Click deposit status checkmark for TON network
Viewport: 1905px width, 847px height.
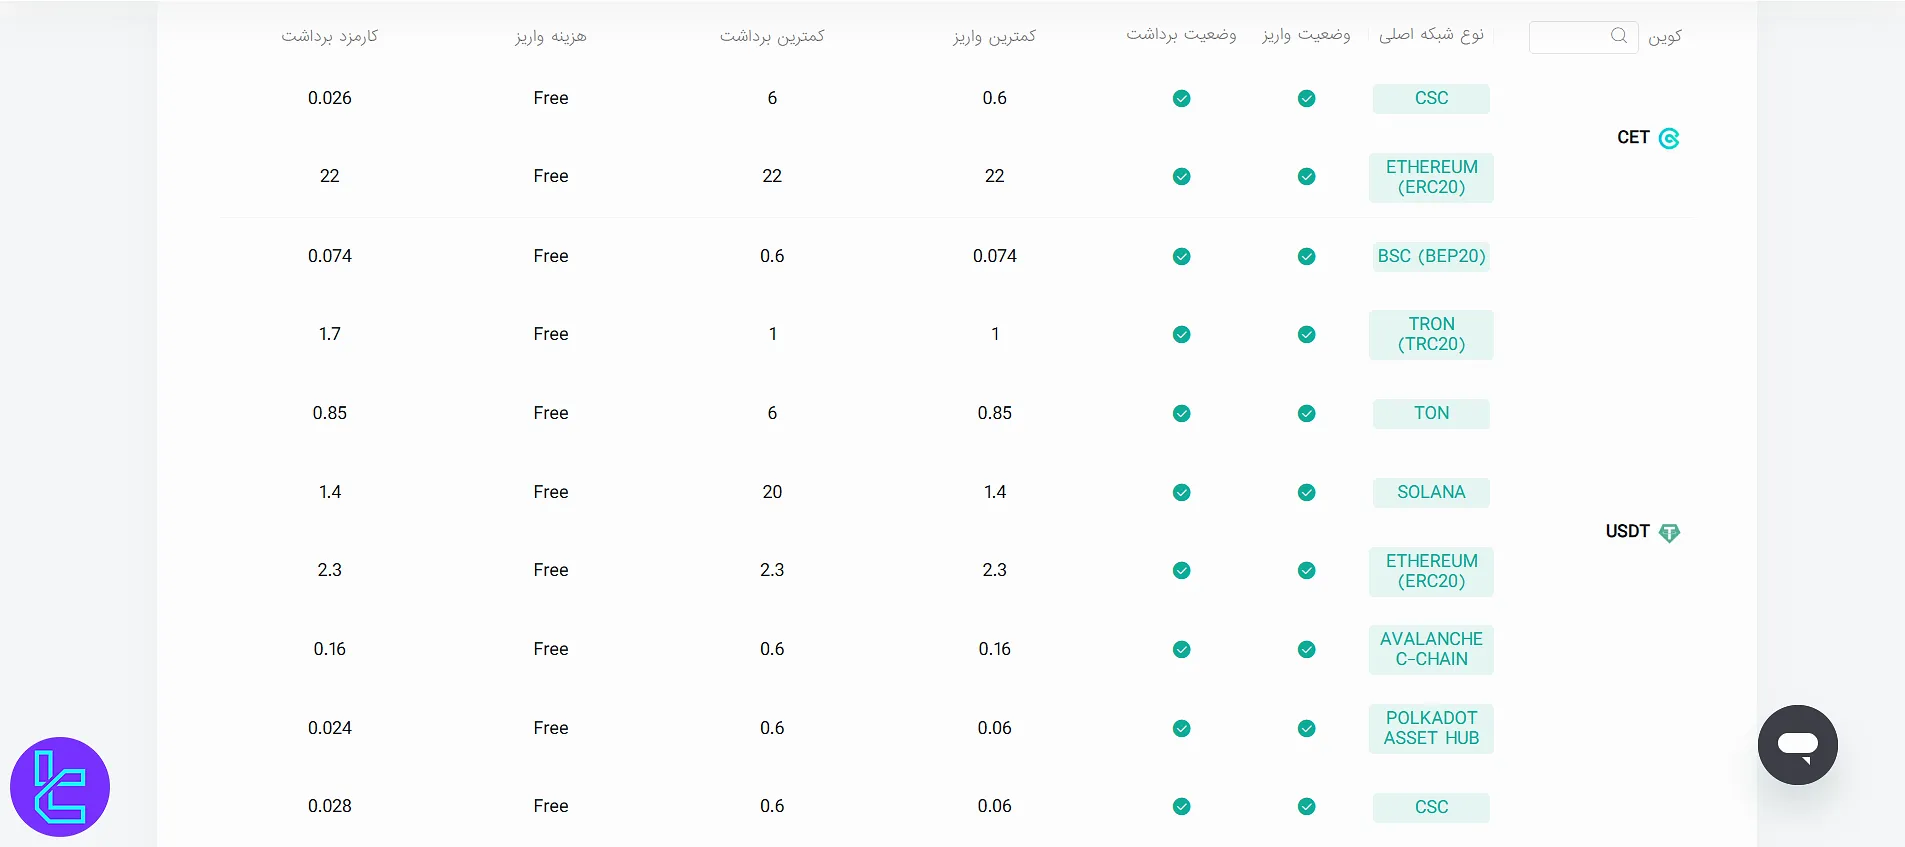pos(1306,413)
